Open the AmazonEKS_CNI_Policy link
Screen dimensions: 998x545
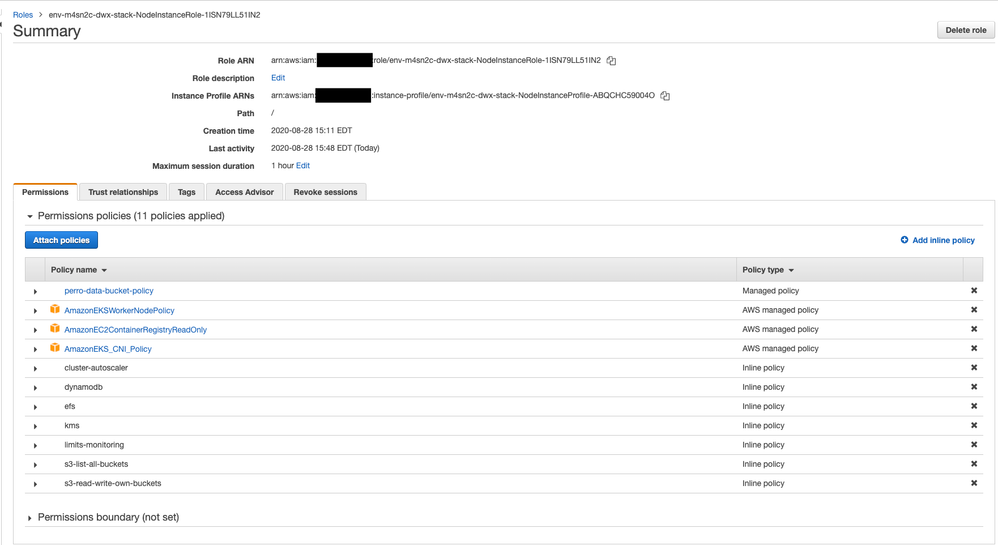(108, 348)
